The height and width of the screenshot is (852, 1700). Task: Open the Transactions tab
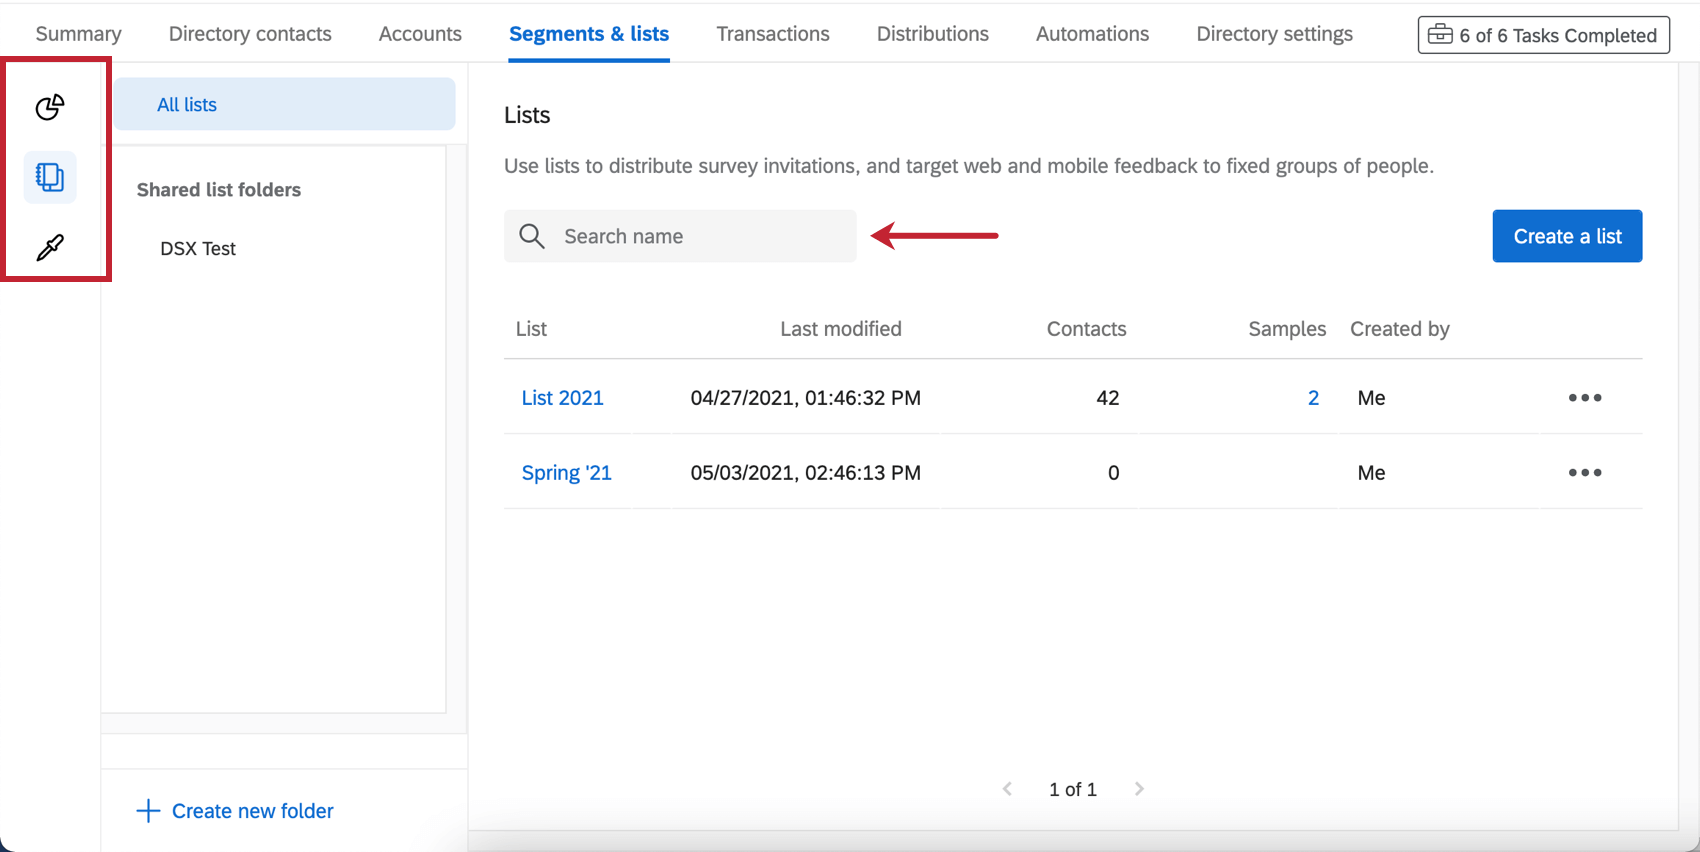tap(772, 34)
